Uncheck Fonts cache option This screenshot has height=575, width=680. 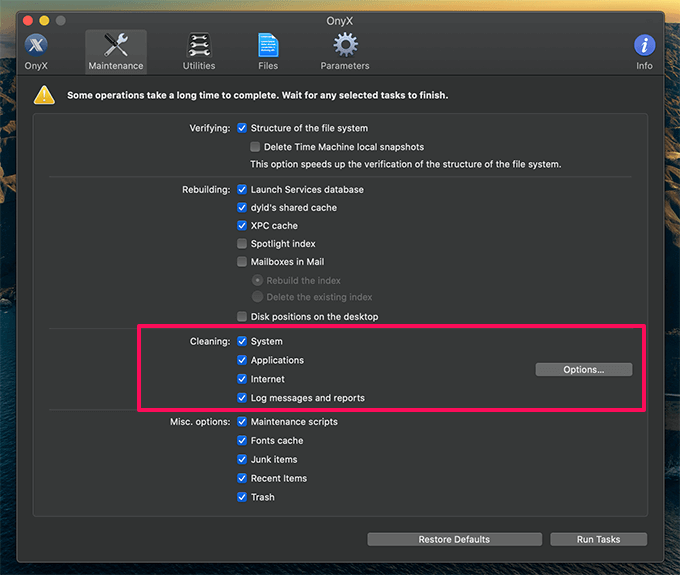pyautogui.click(x=242, y=440)
